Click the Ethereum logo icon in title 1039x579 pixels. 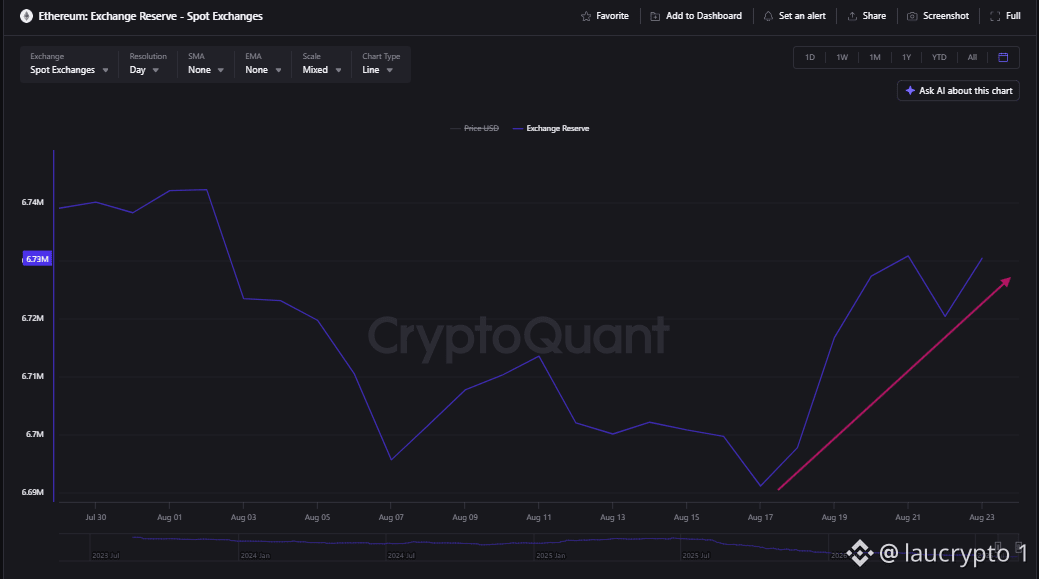(x=27, y=16)
